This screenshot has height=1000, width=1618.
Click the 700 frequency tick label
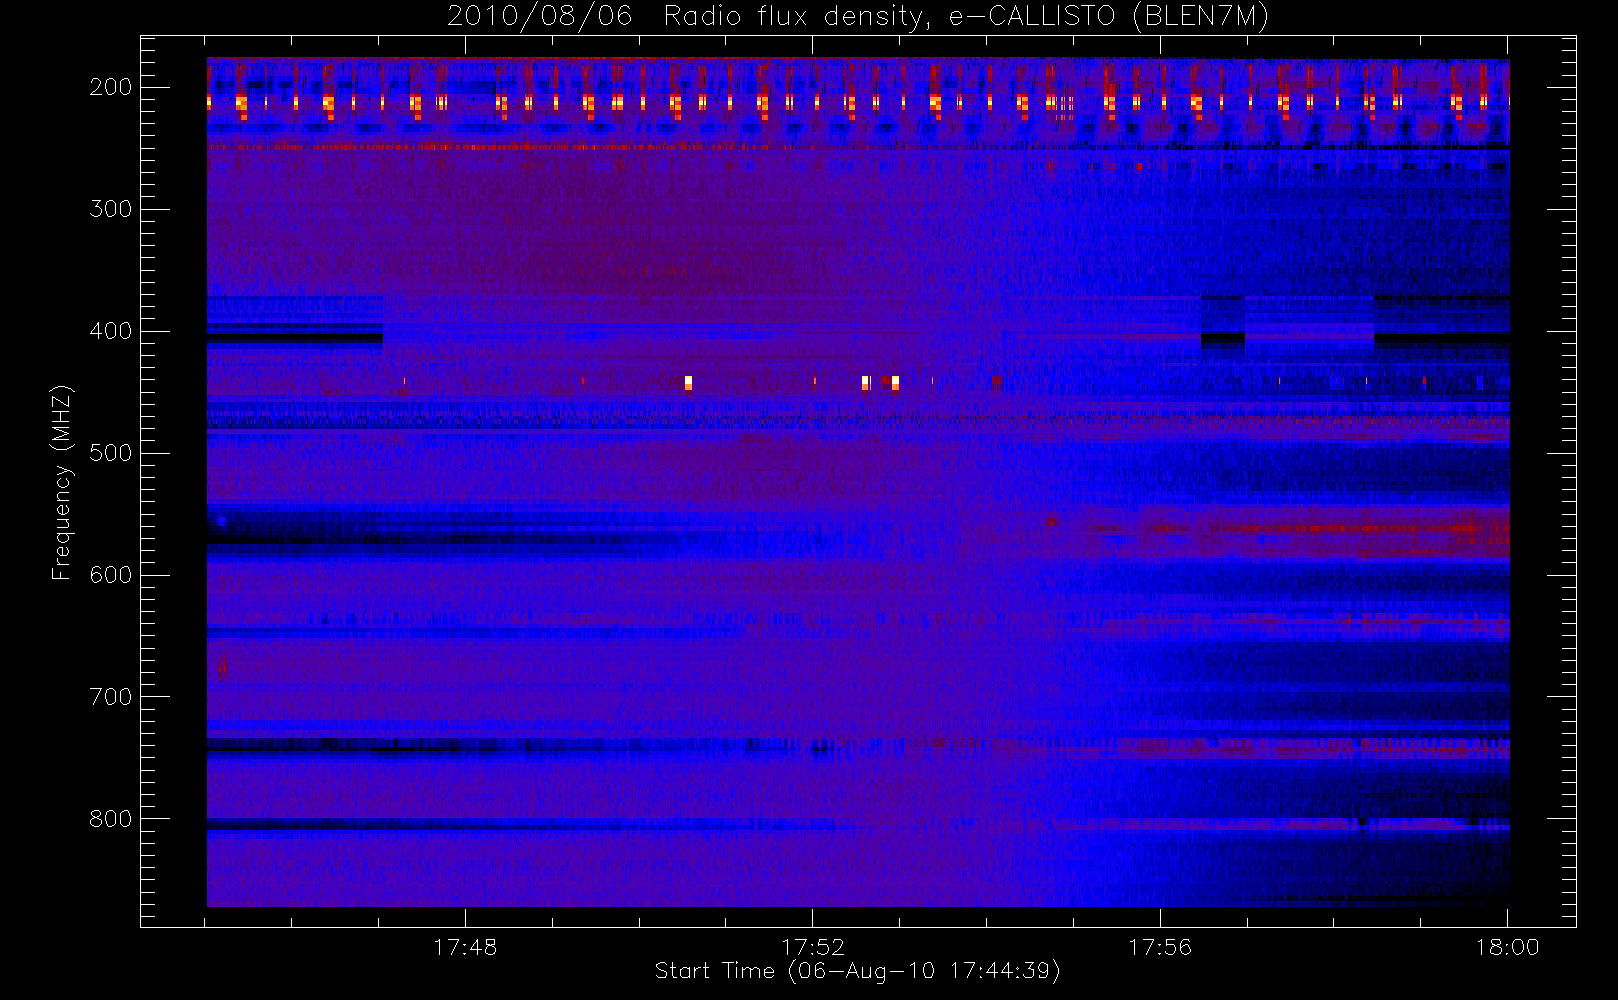tap(111, 697)
